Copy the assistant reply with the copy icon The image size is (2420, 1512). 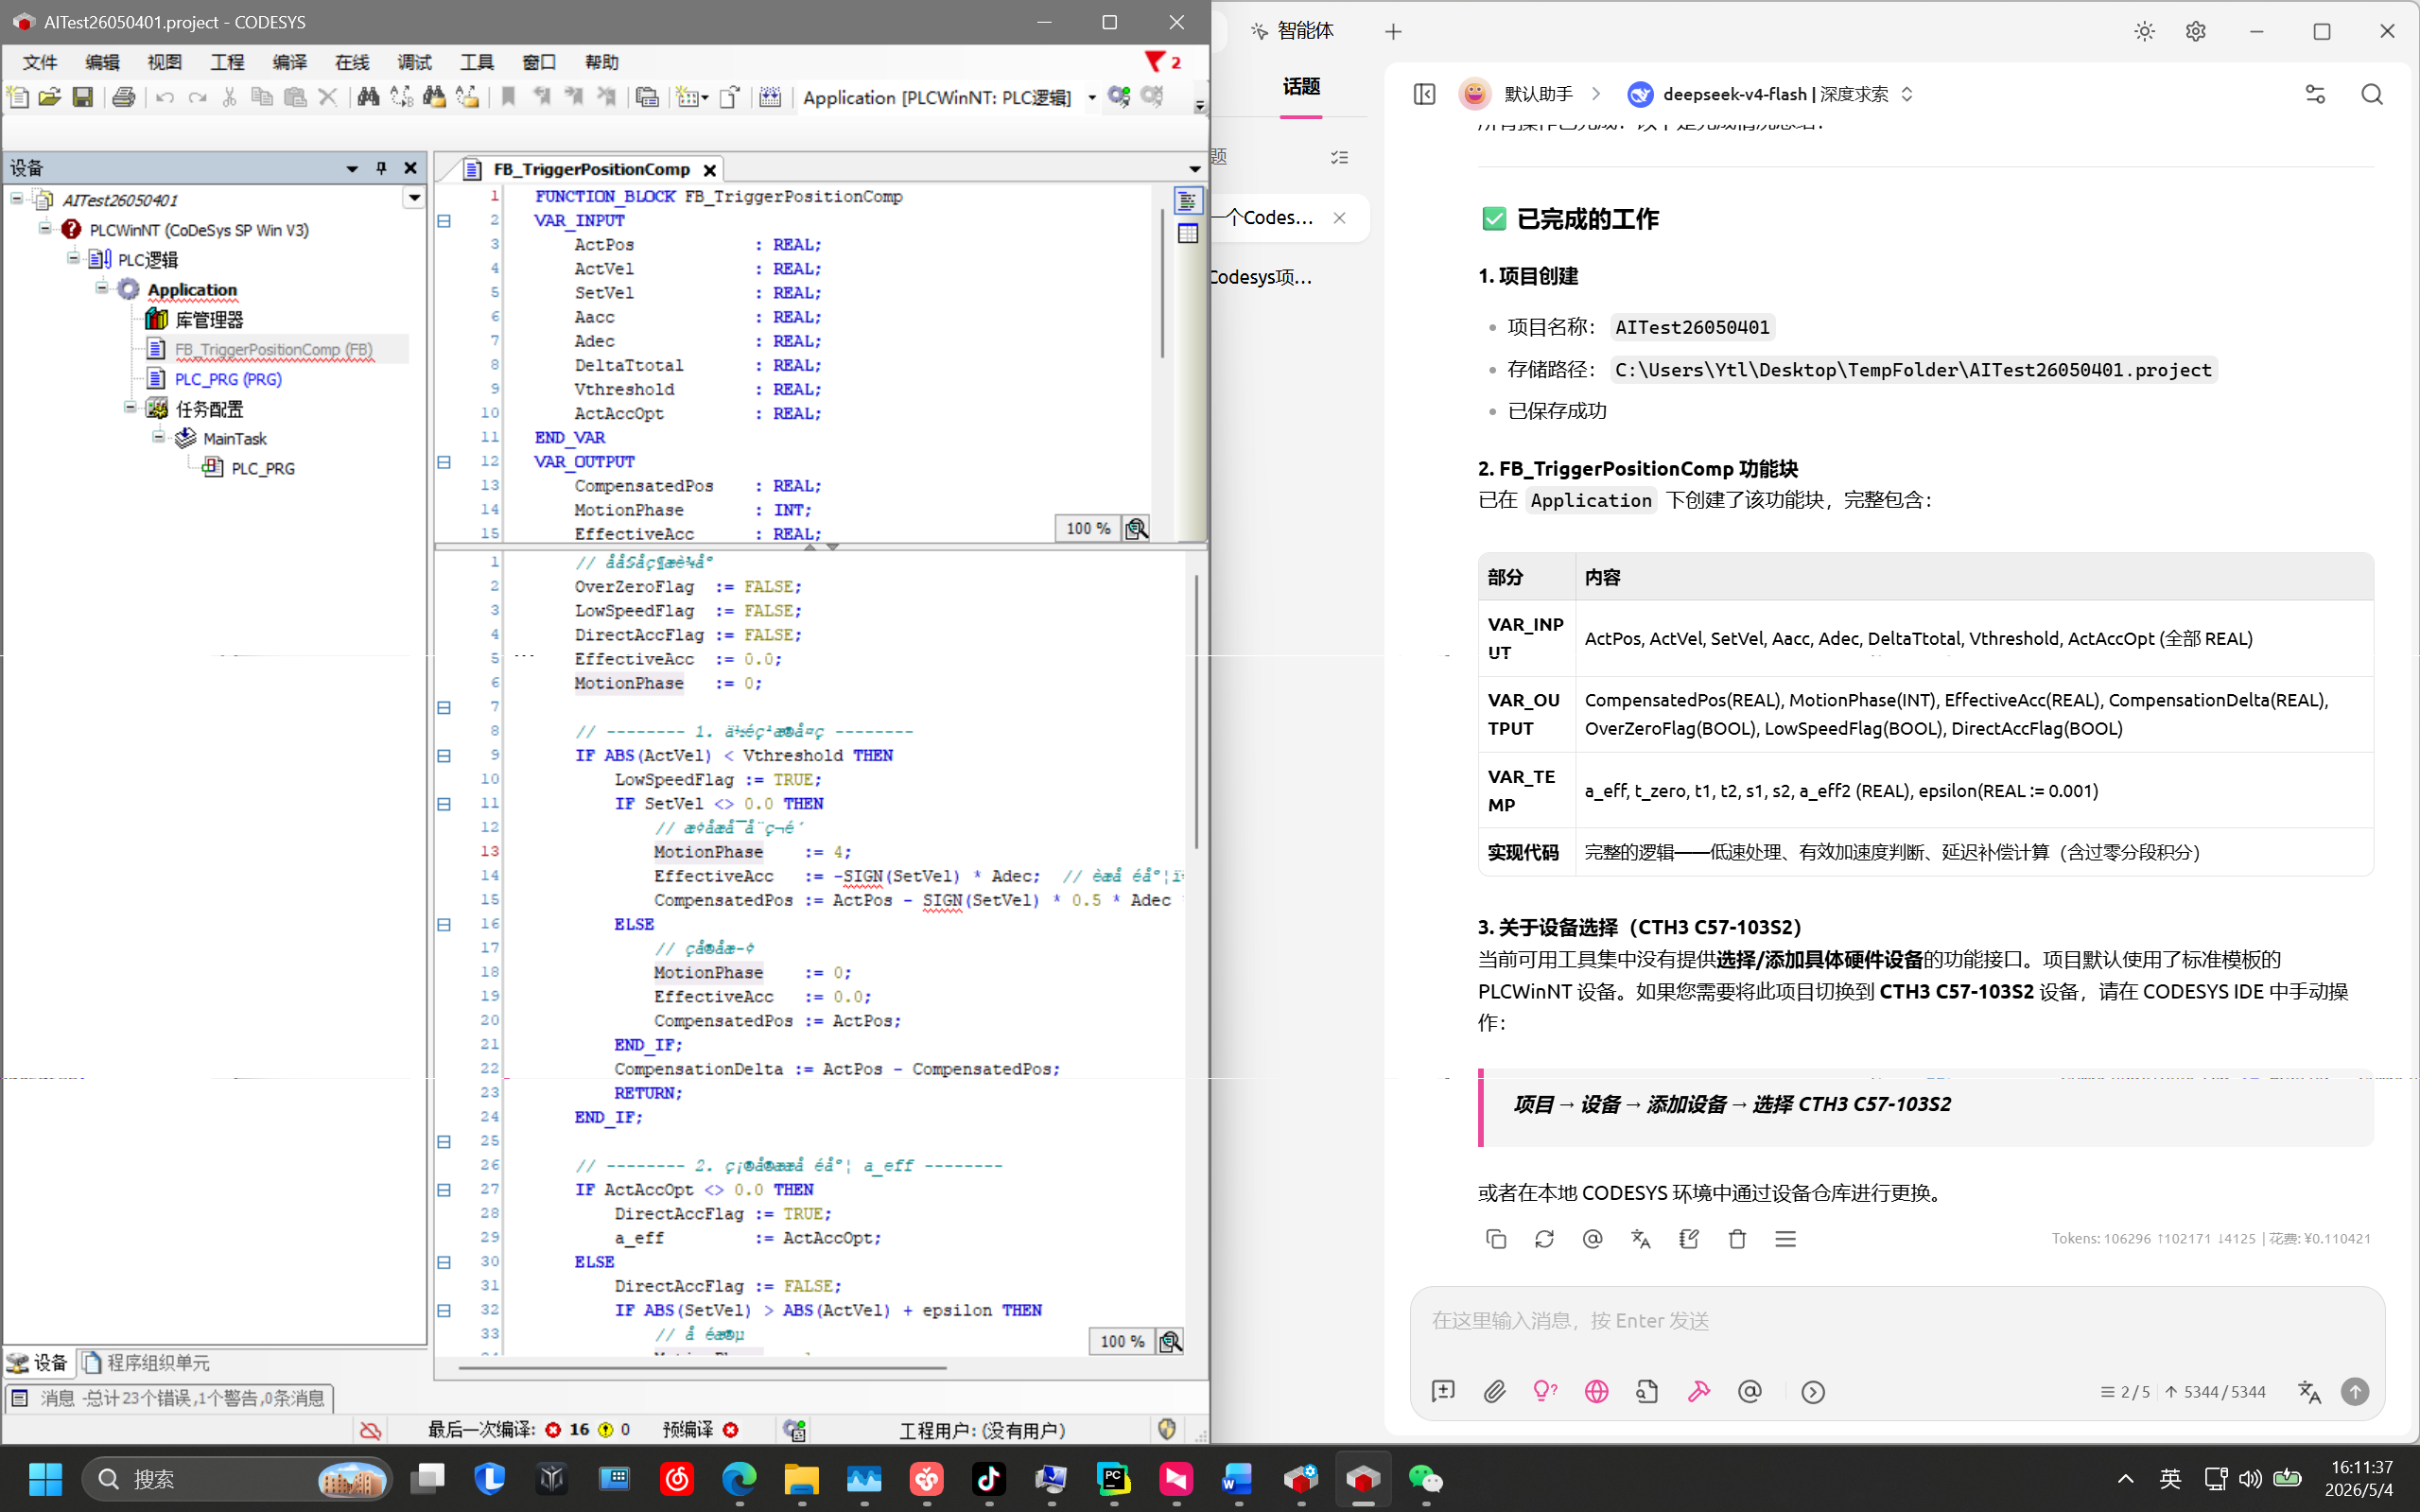tap(1496, 1239)
